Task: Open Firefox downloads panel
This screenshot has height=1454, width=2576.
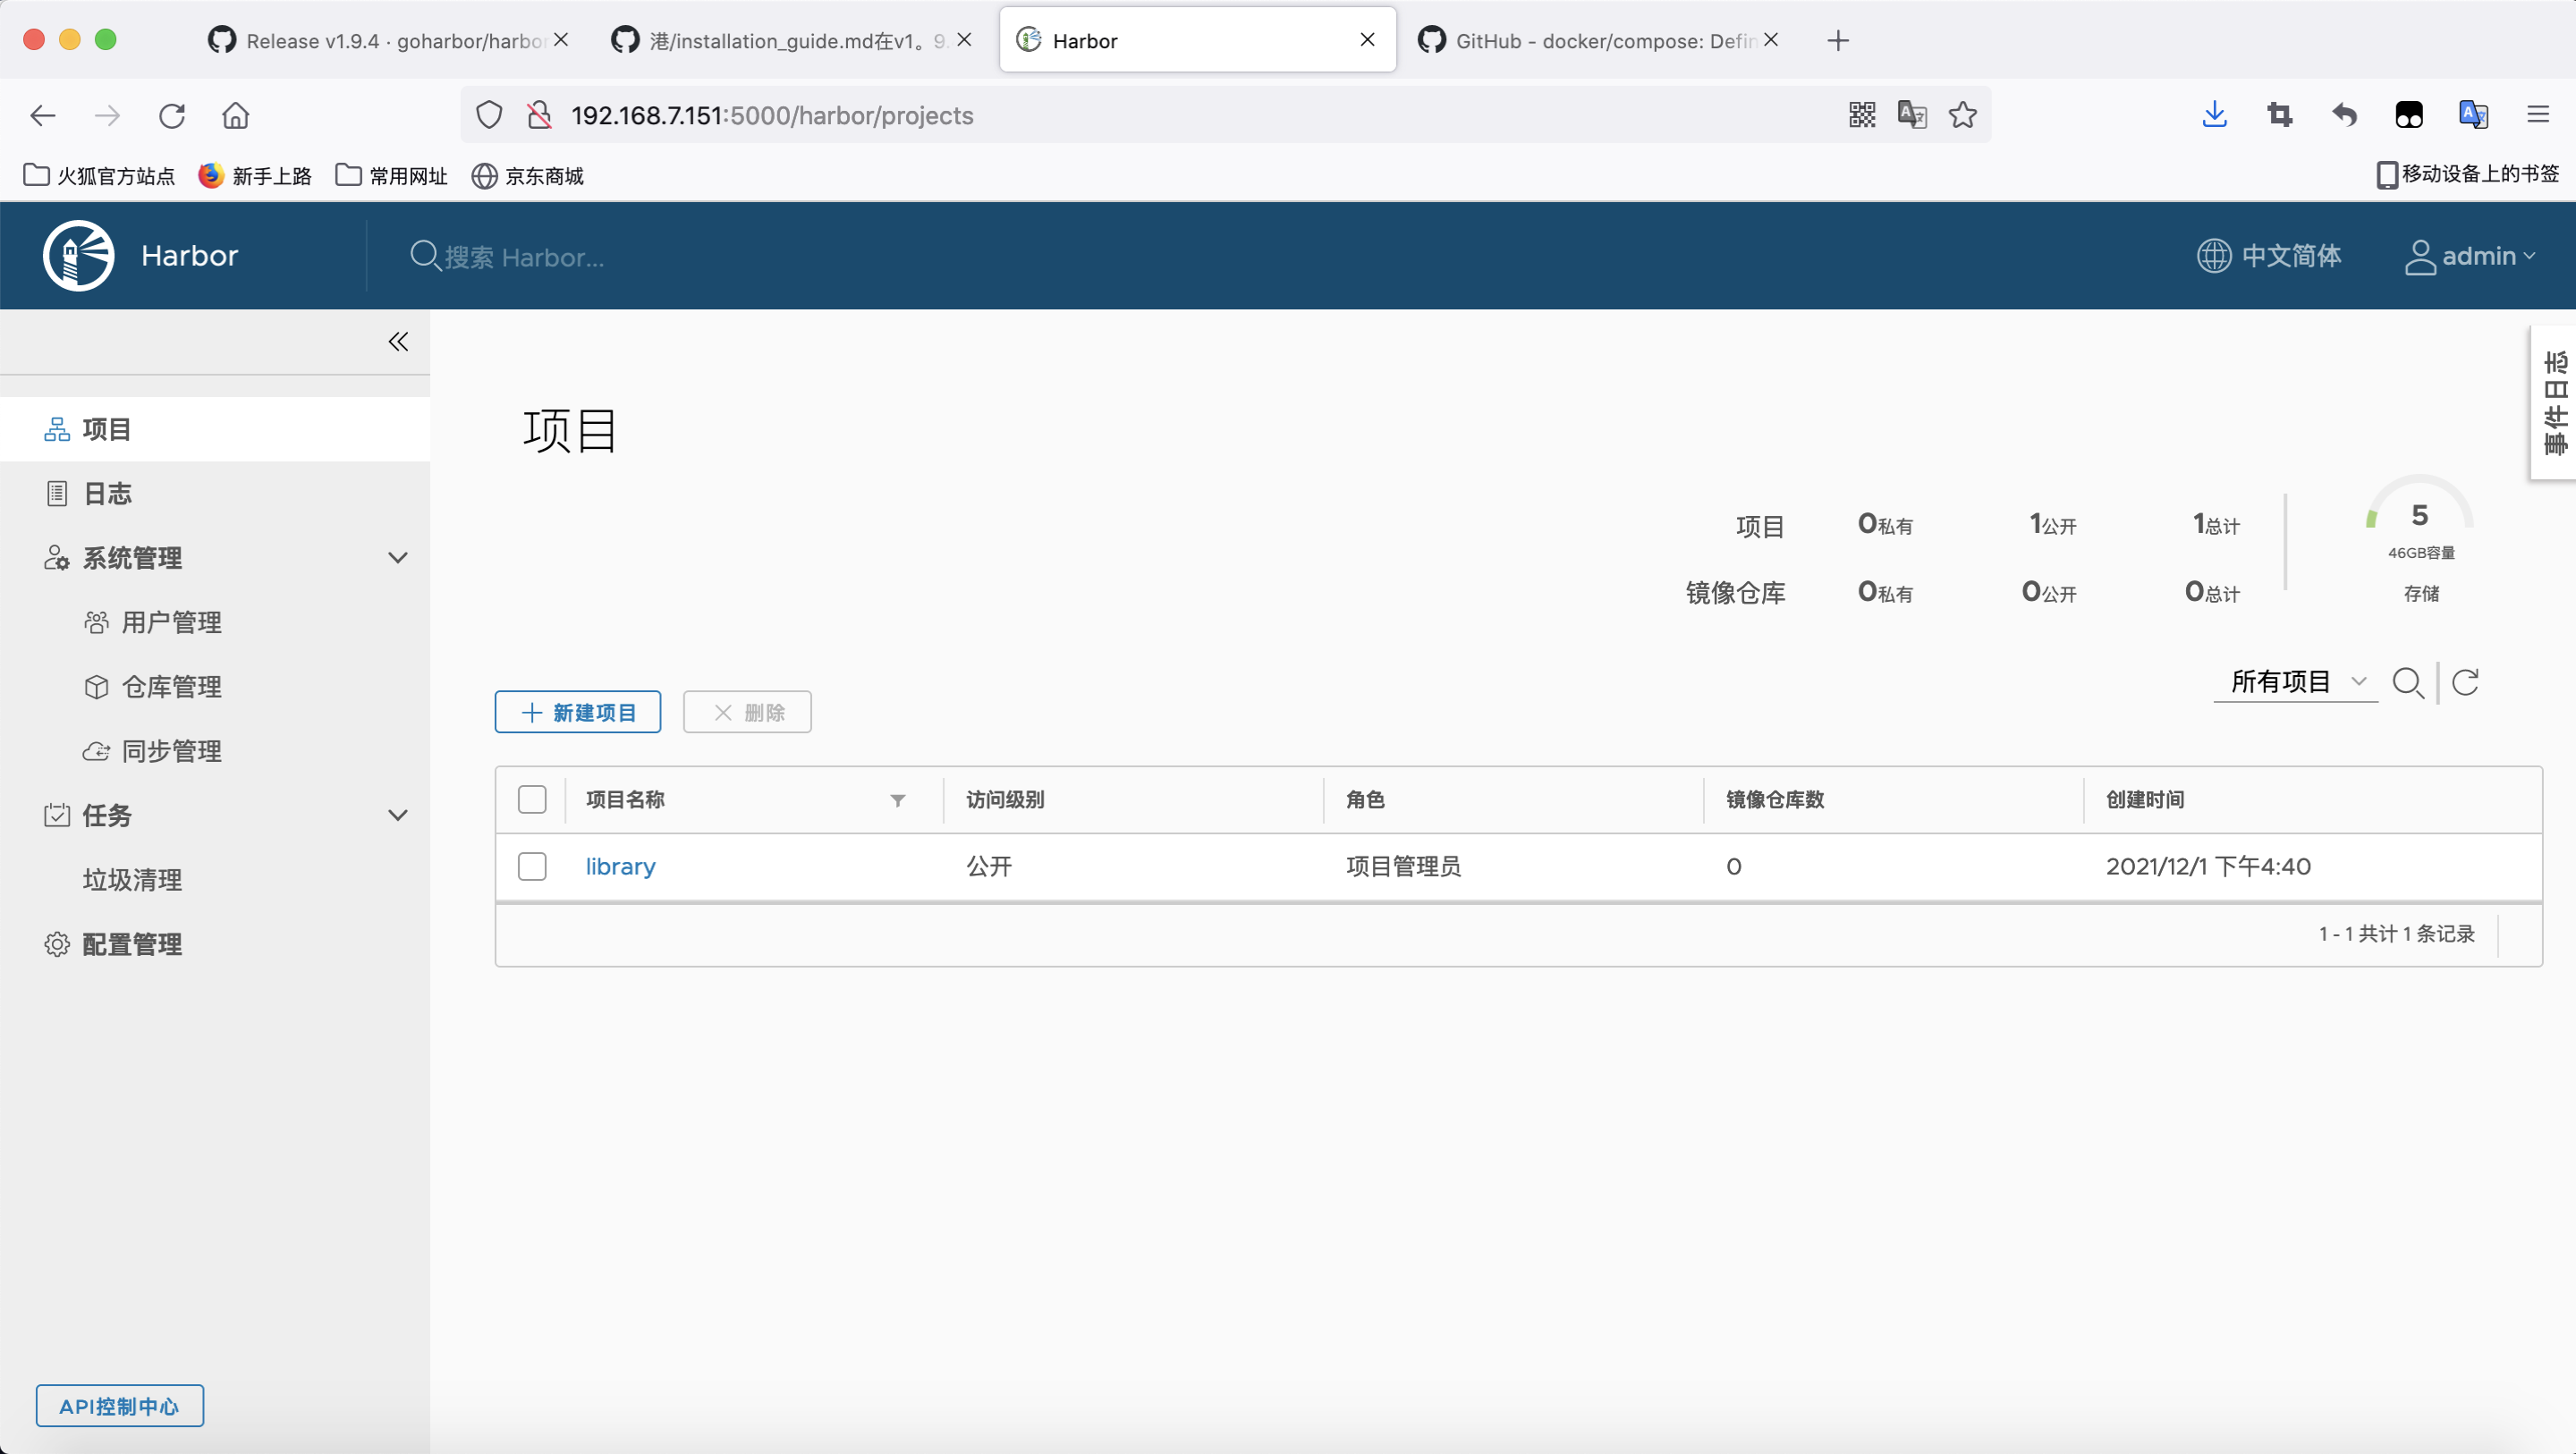Action: point(2214,115)
